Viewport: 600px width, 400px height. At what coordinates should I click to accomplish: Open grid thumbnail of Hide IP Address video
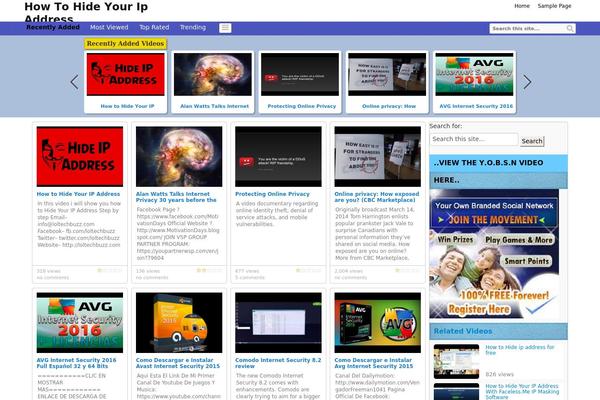coord(80,157)
